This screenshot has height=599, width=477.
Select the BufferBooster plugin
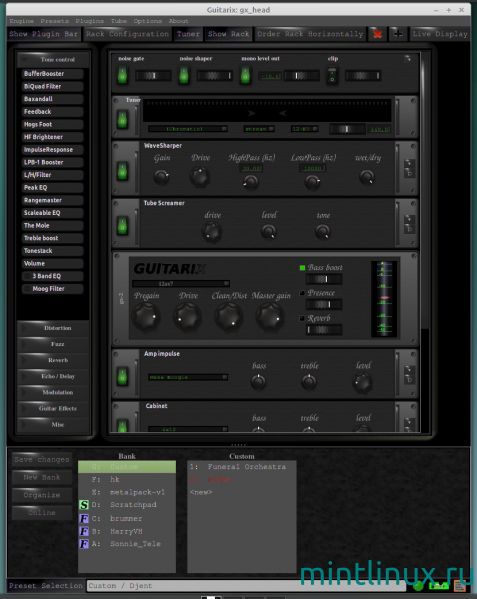tap(52, 74)
